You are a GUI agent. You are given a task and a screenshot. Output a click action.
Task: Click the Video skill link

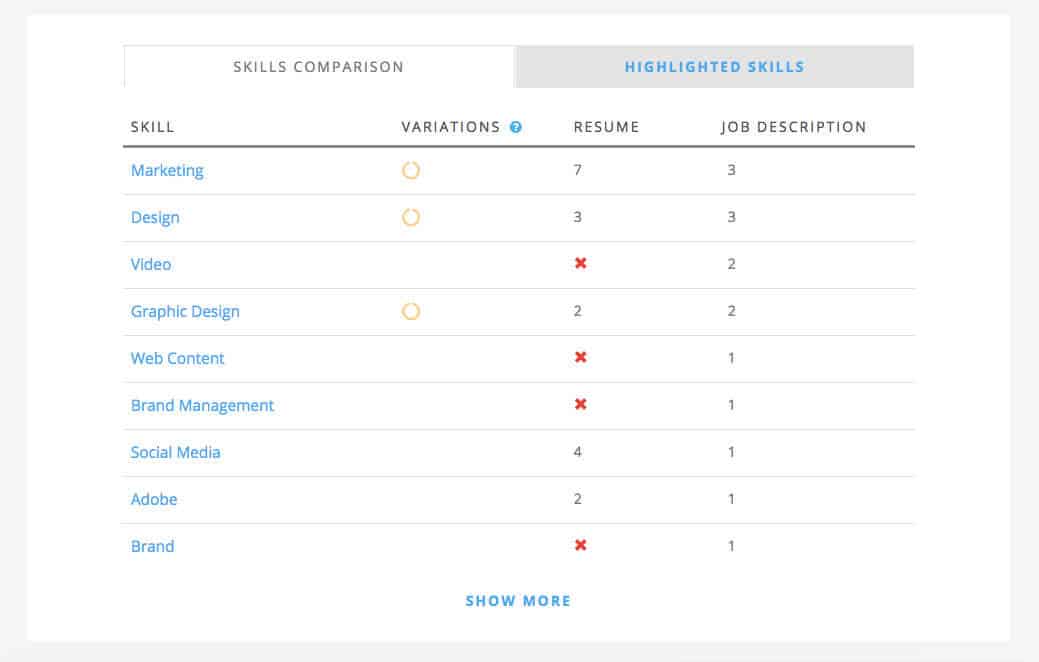(151, 264)
